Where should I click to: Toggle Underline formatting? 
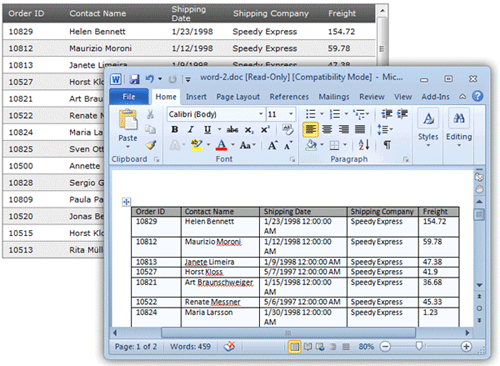pyautogui.click(x=207, y=130)
